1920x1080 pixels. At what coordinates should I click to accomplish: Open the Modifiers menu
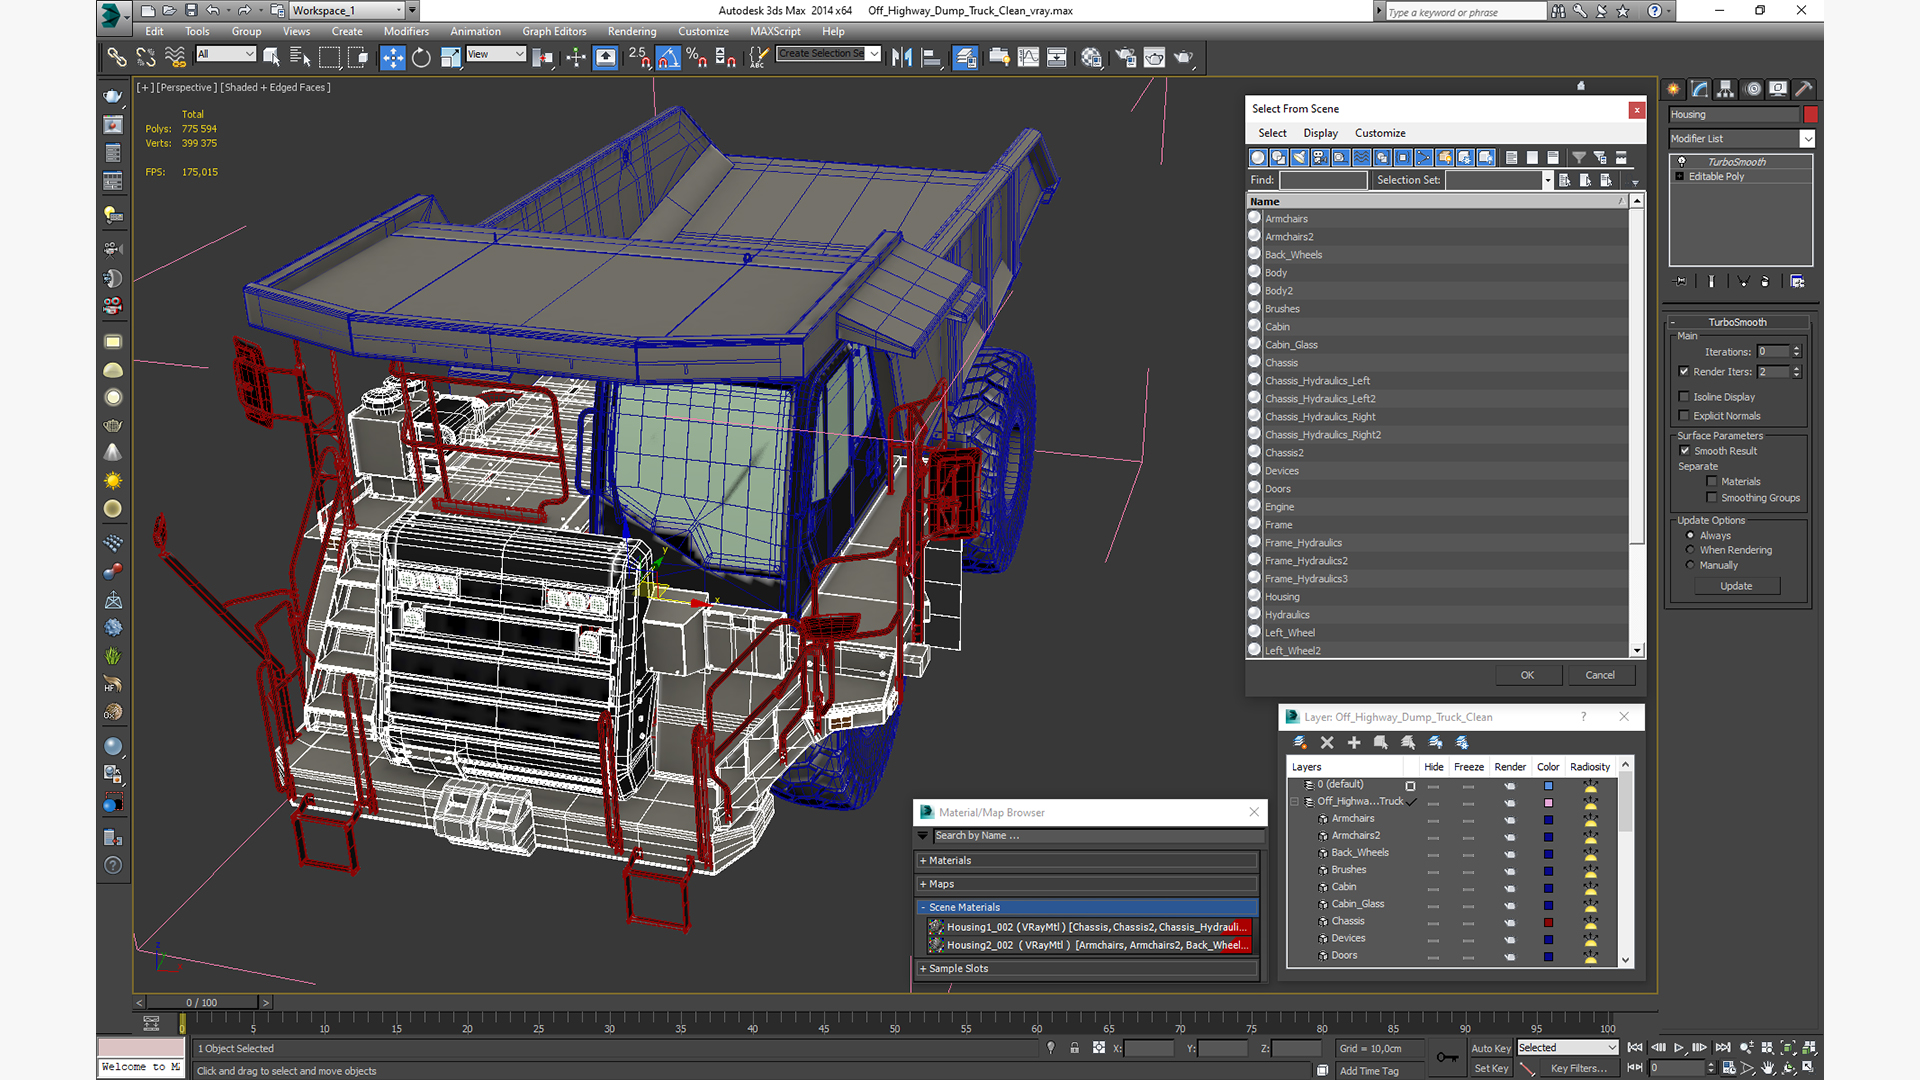tap(406, 31)
